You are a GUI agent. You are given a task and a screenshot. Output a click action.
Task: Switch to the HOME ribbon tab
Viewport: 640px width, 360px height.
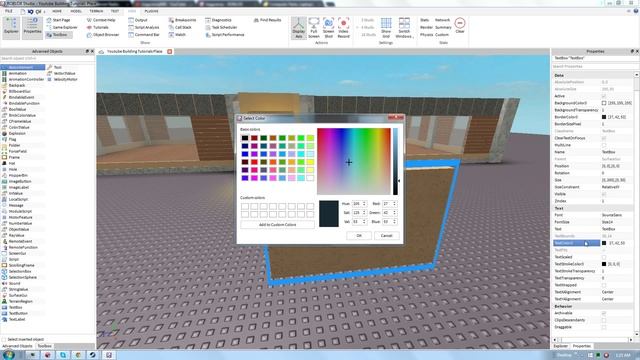pos(57,11)
